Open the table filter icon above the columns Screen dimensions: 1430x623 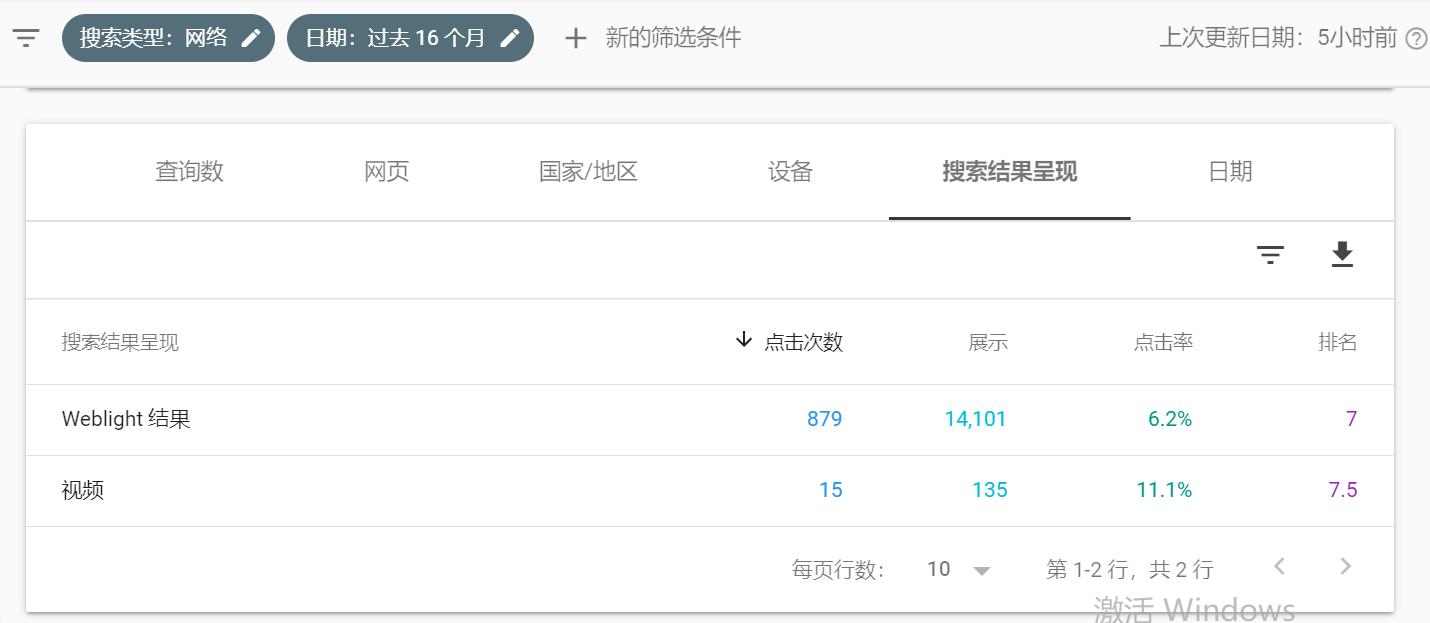tap(1270, 257)
